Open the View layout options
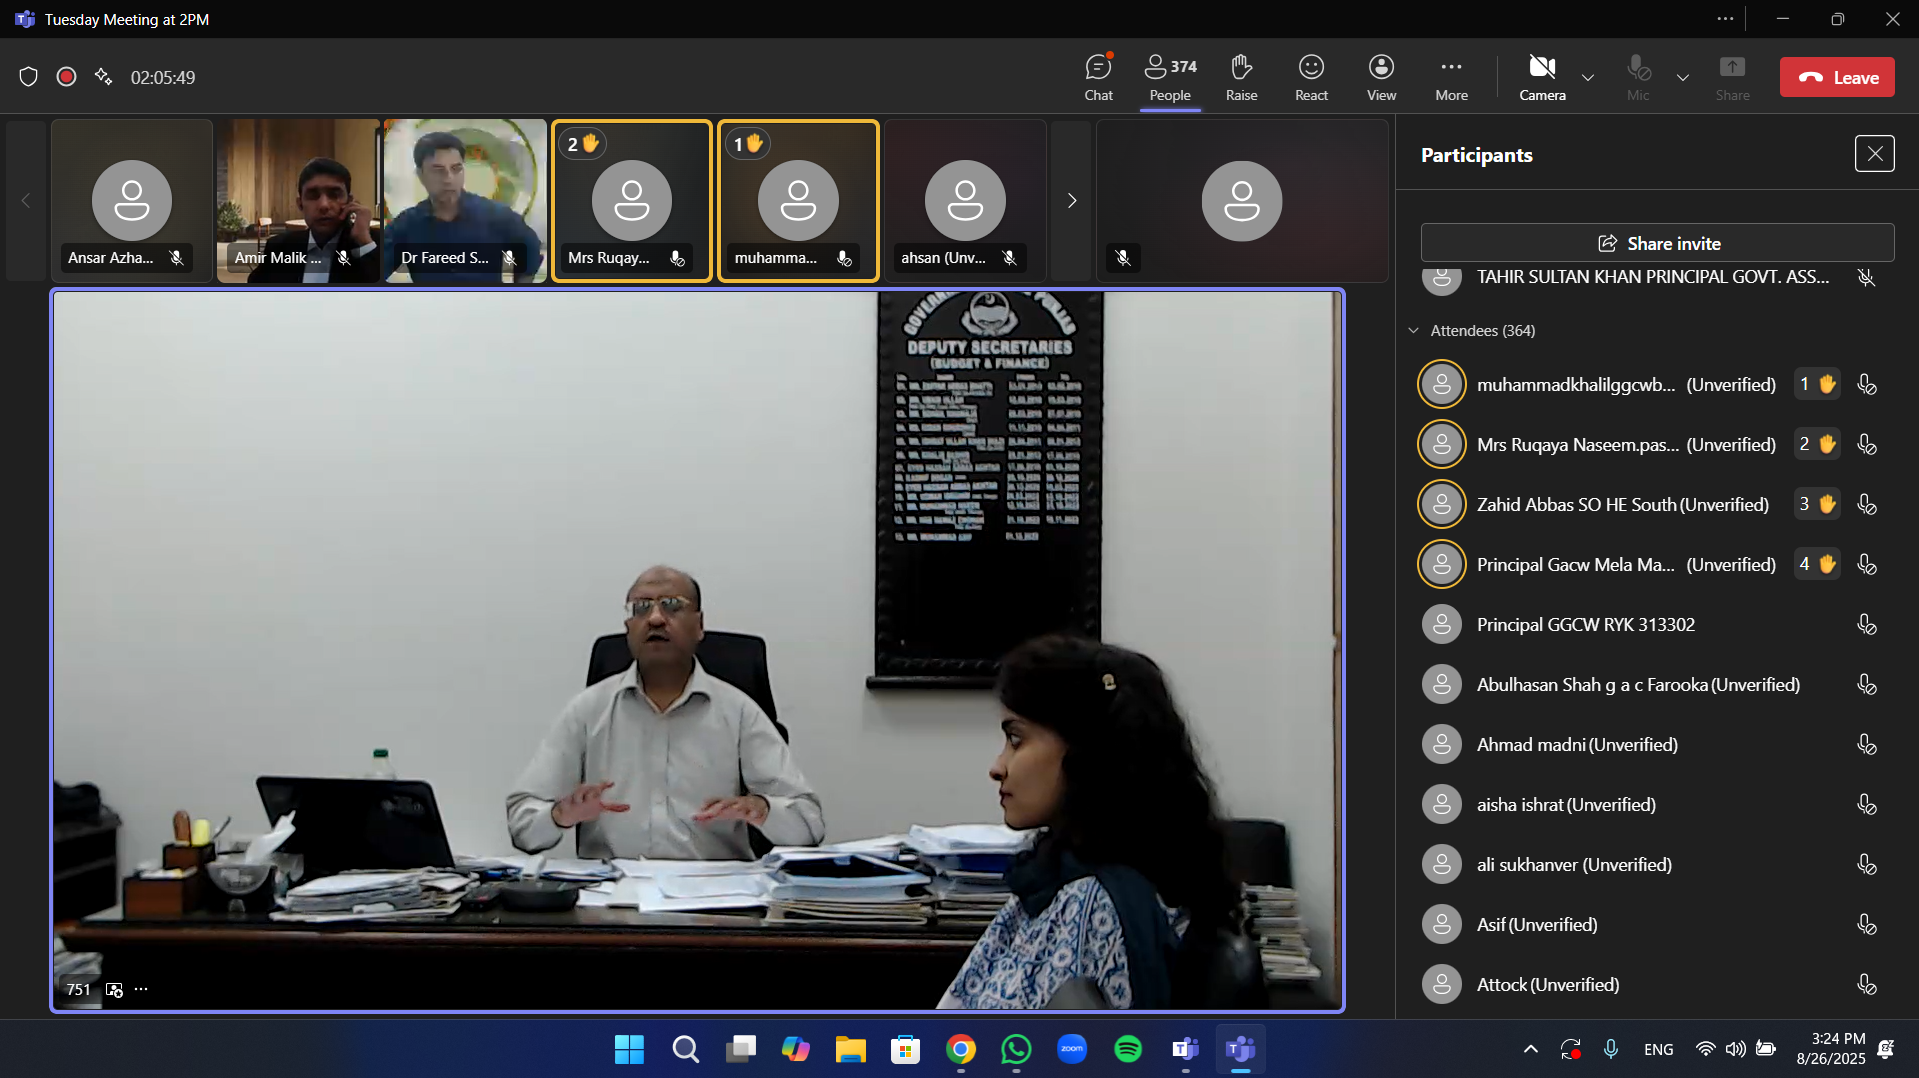 coord(1381,77)
